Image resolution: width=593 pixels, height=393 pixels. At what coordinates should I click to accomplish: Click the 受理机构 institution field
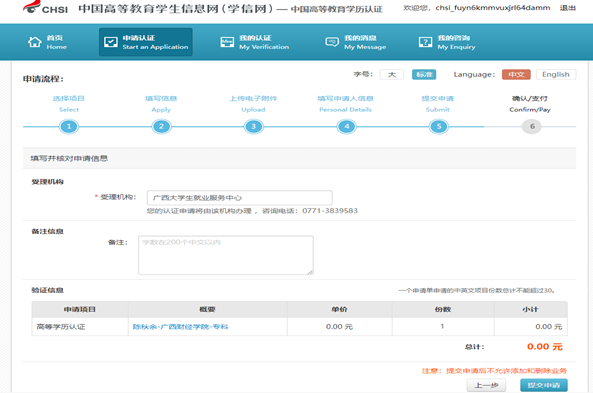[x=240, y=198]
